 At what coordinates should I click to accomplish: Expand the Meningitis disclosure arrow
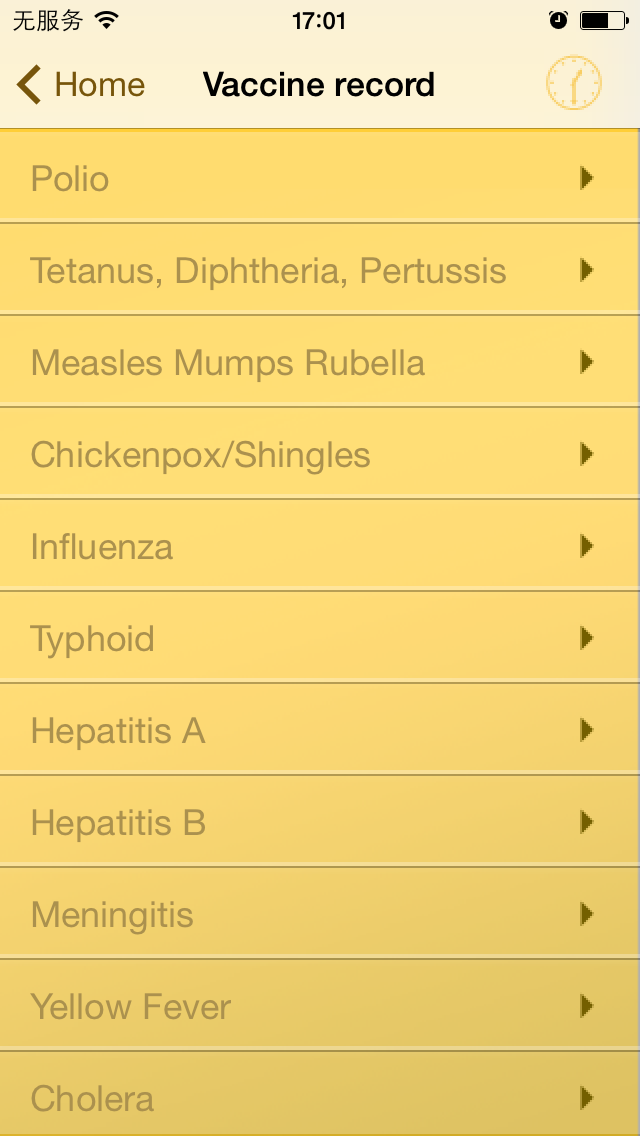pyautogui.click(x=586, y=914)
